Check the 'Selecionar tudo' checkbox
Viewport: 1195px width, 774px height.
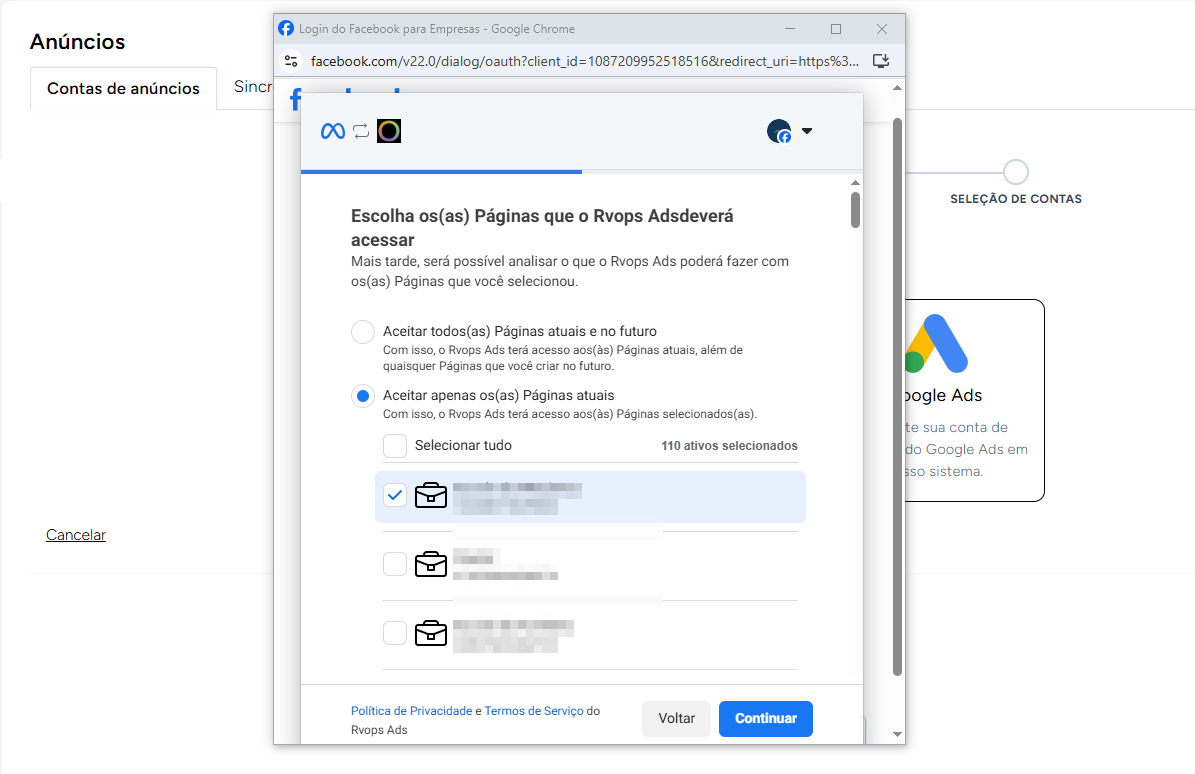pyautogui.click(x=395, y=446)
